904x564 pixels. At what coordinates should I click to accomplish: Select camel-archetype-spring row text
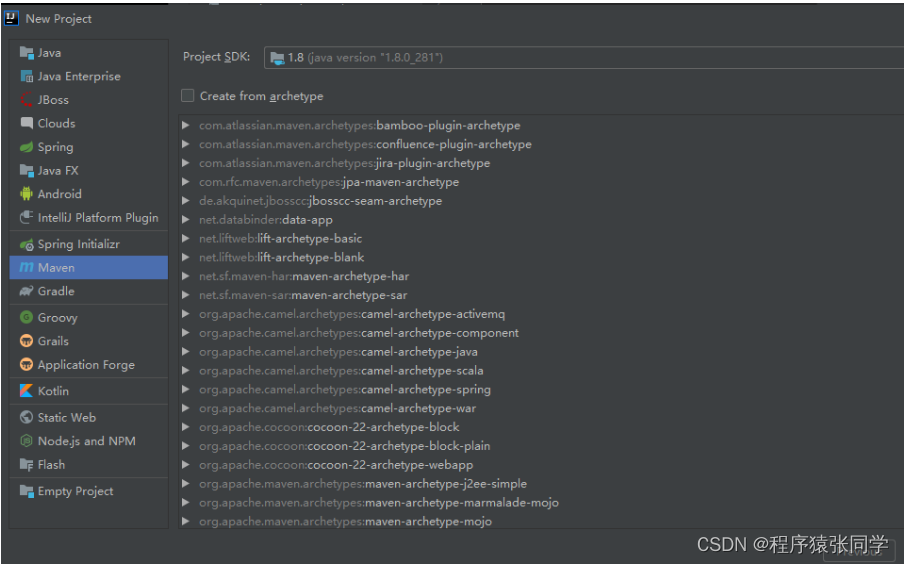pos(345,389)
